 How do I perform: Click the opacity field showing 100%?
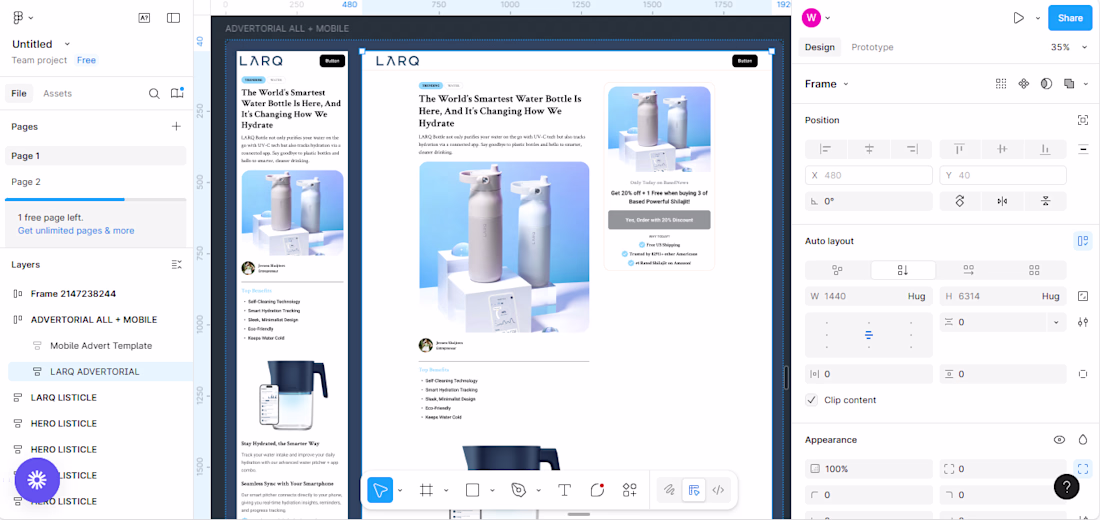[x=868, y=469]
